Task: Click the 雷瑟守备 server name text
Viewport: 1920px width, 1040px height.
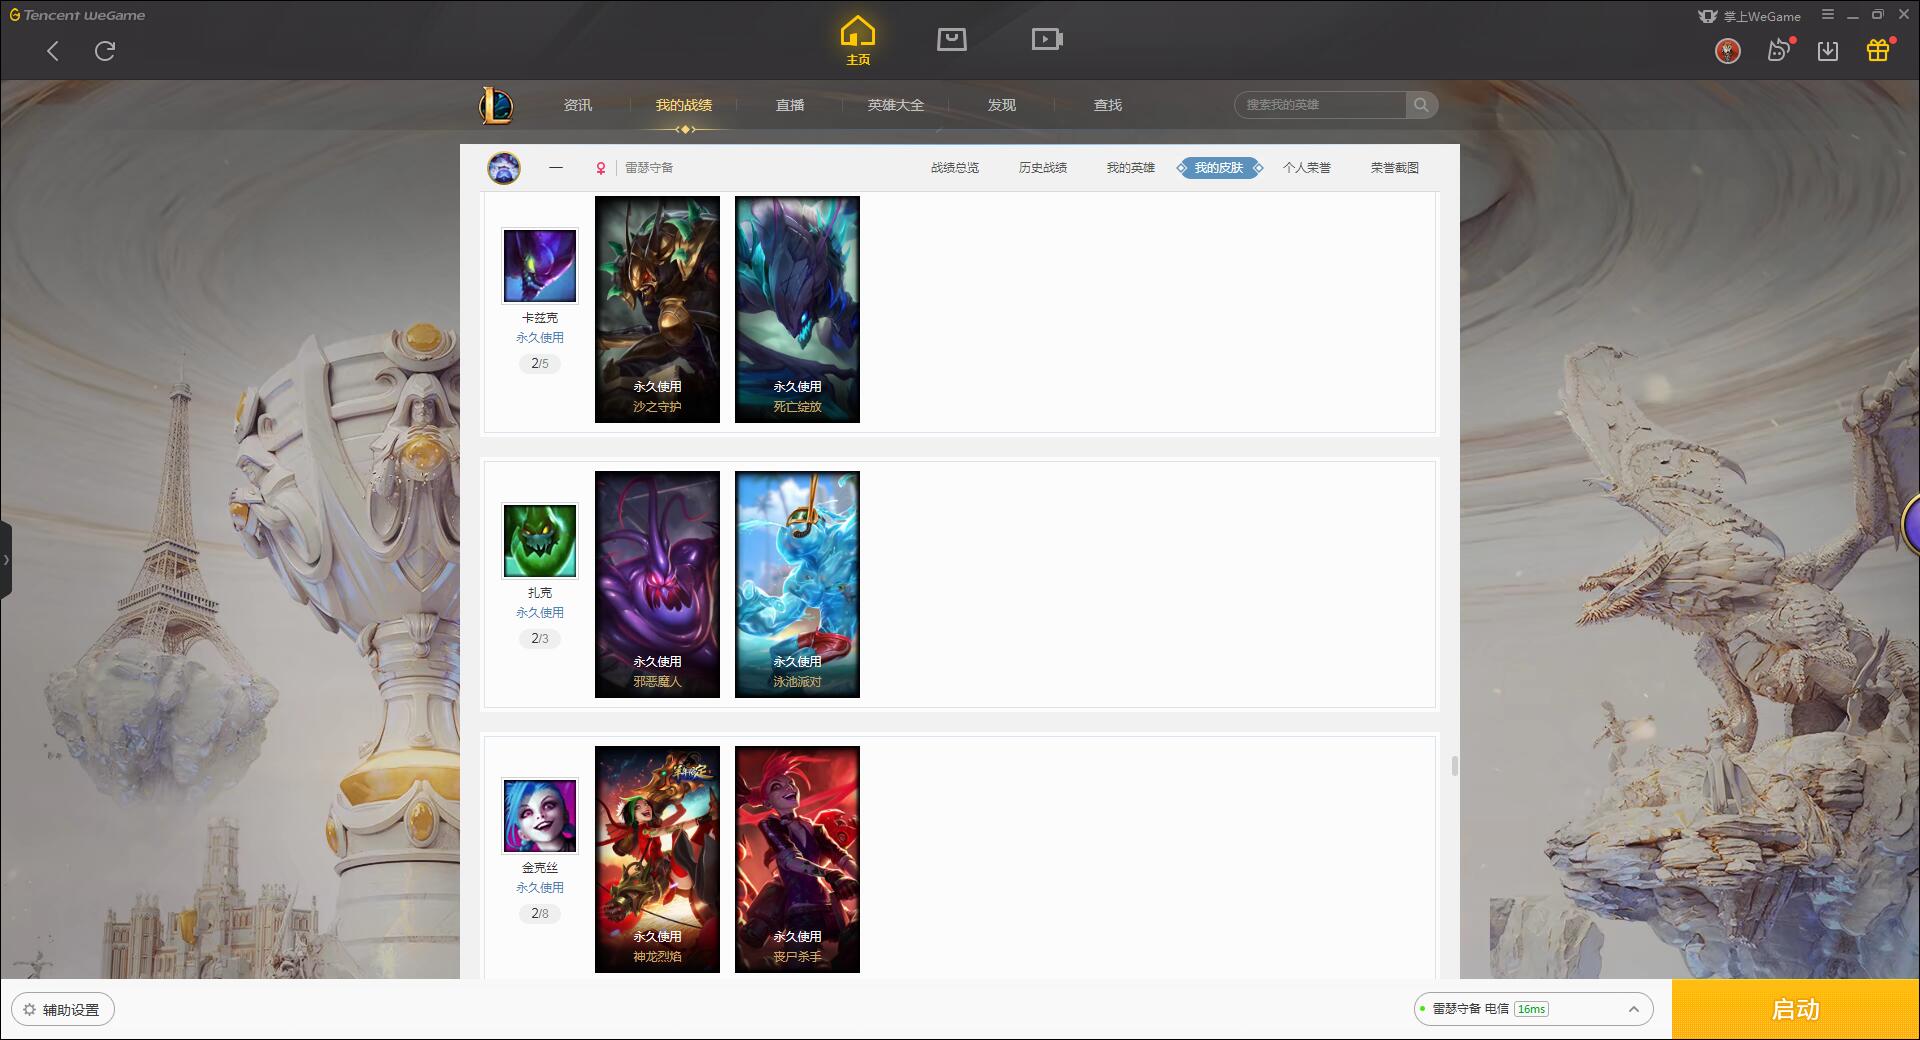Action: 649,168
